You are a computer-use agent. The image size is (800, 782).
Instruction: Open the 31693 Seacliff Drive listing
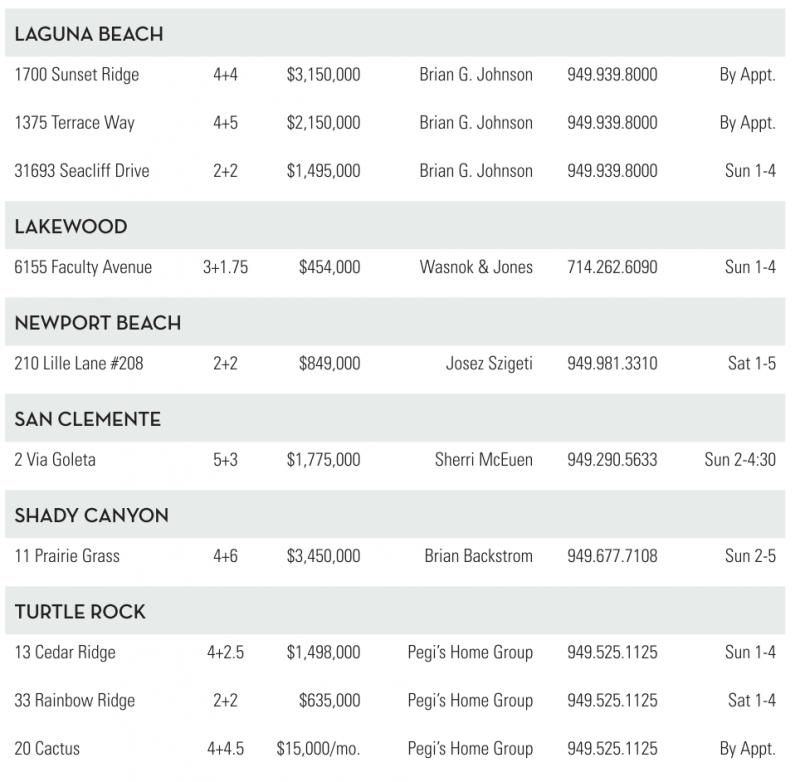click(x=82, y=171)
